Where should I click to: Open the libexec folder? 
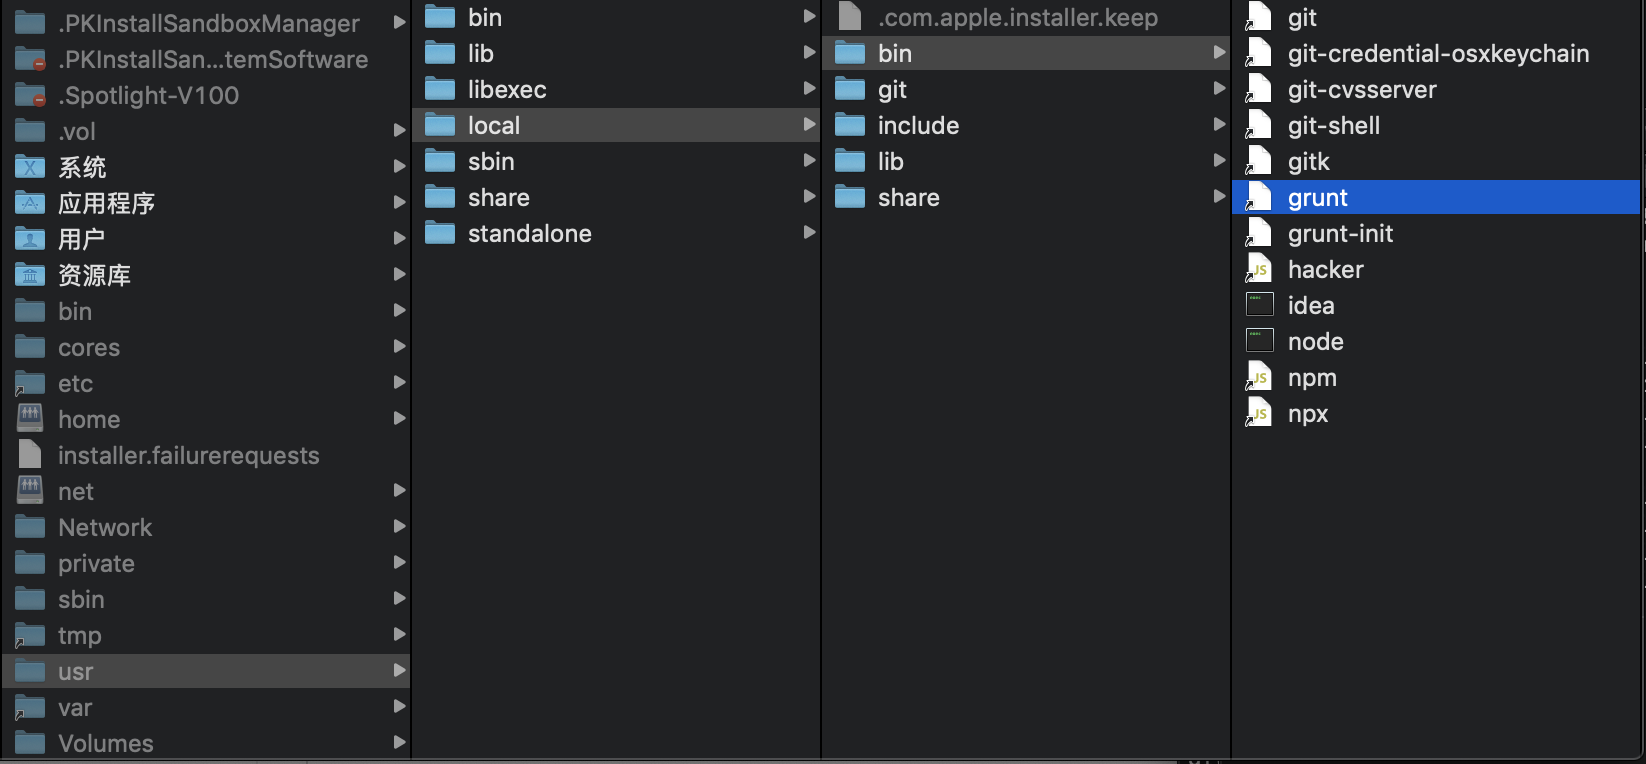(x=616, y=89)
